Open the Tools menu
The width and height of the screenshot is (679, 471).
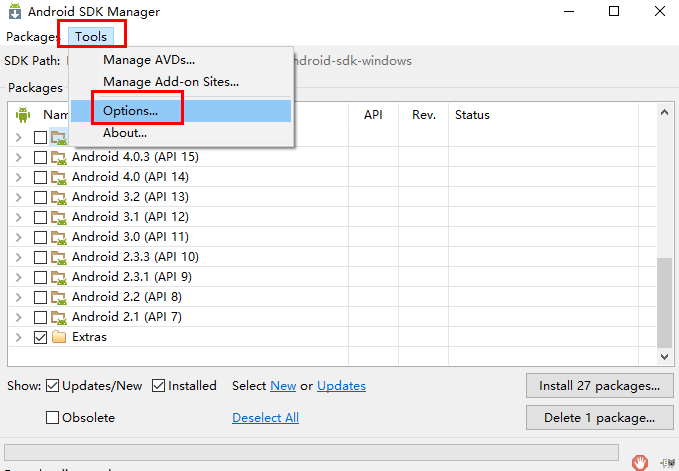[91, 37]
